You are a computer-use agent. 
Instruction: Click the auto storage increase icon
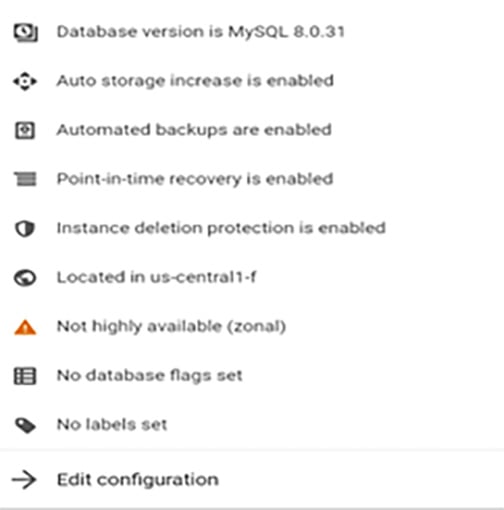[25, 81]
